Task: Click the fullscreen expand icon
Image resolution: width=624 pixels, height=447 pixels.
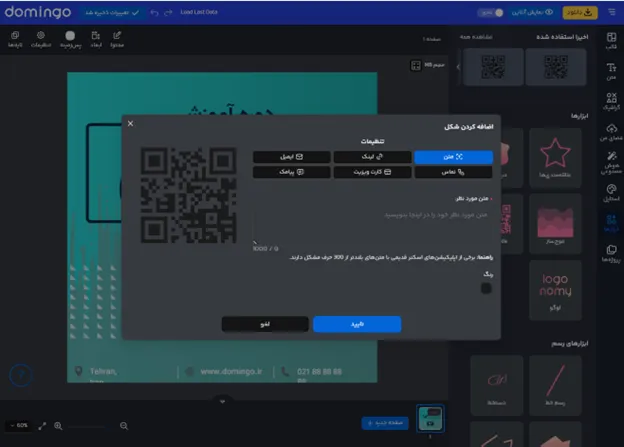Action: (x=42, y=425)
